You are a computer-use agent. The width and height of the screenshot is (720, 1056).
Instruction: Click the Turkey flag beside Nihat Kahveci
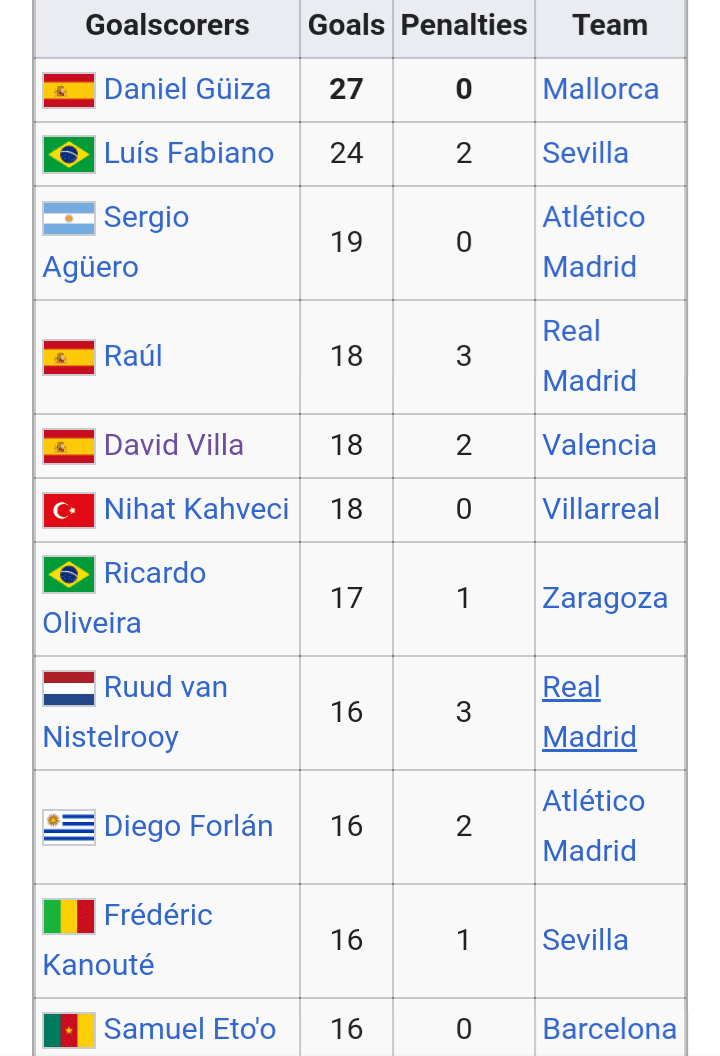tap(69, 510)
